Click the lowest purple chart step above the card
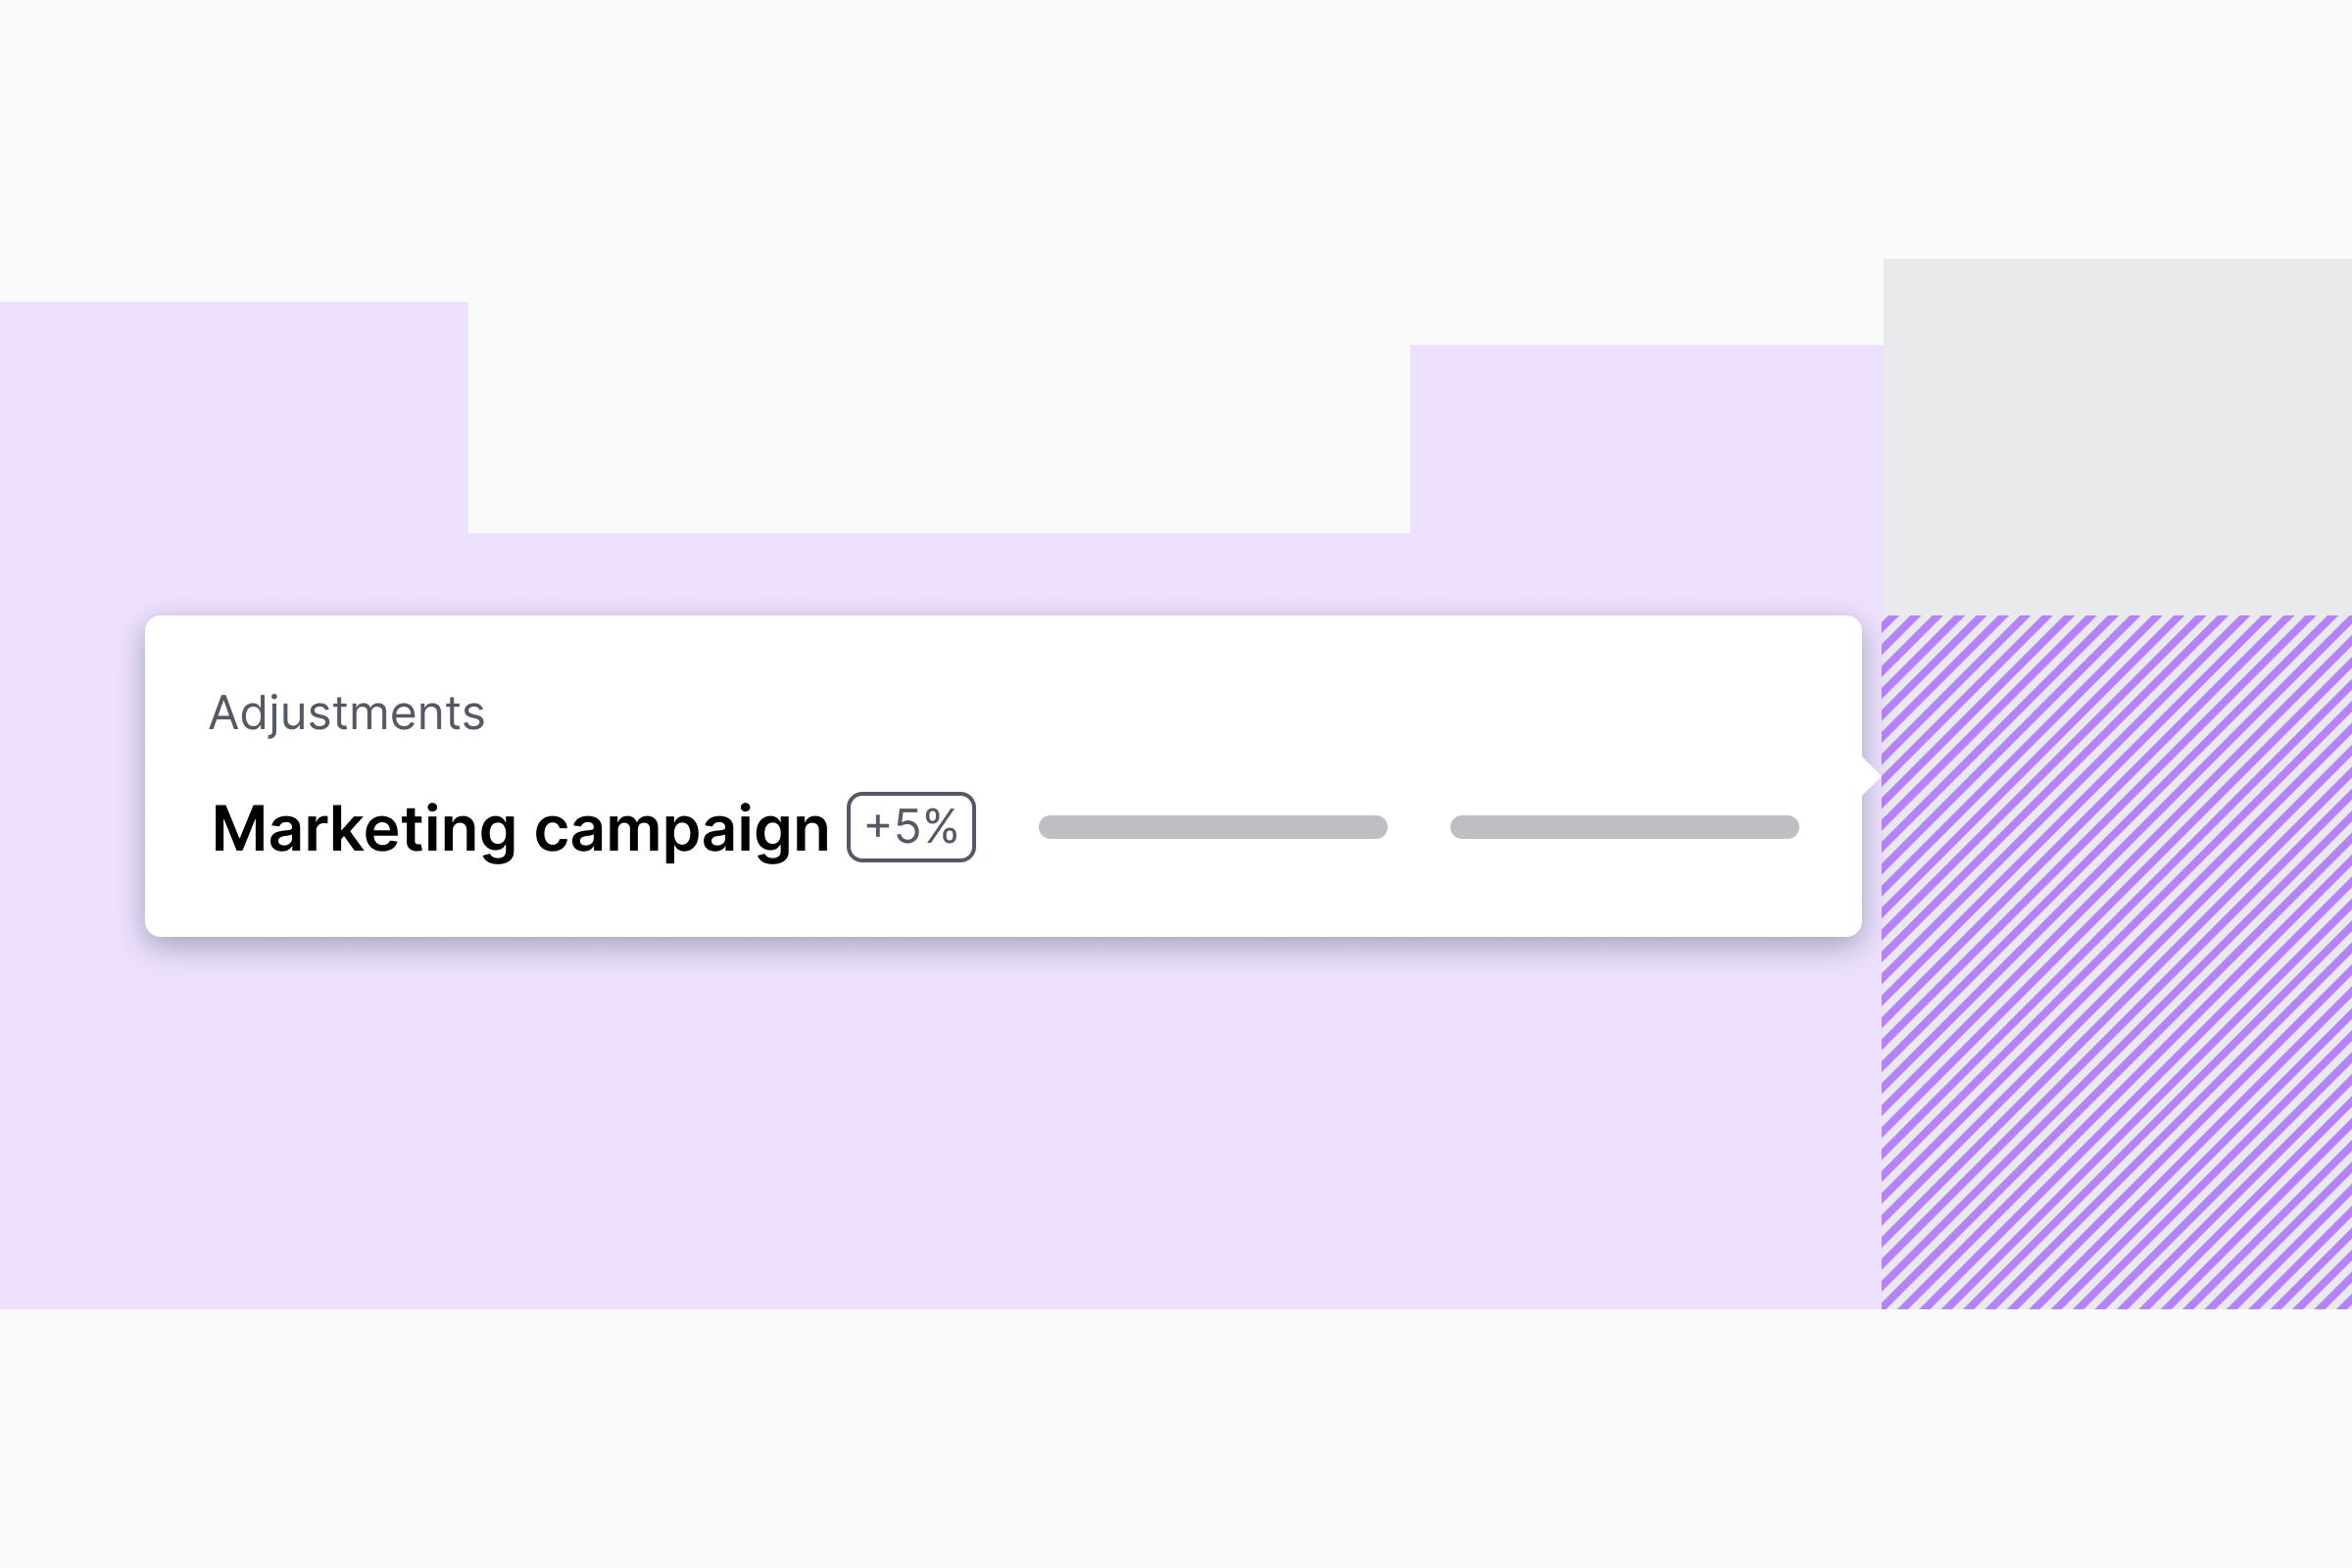 coord(938,573)
